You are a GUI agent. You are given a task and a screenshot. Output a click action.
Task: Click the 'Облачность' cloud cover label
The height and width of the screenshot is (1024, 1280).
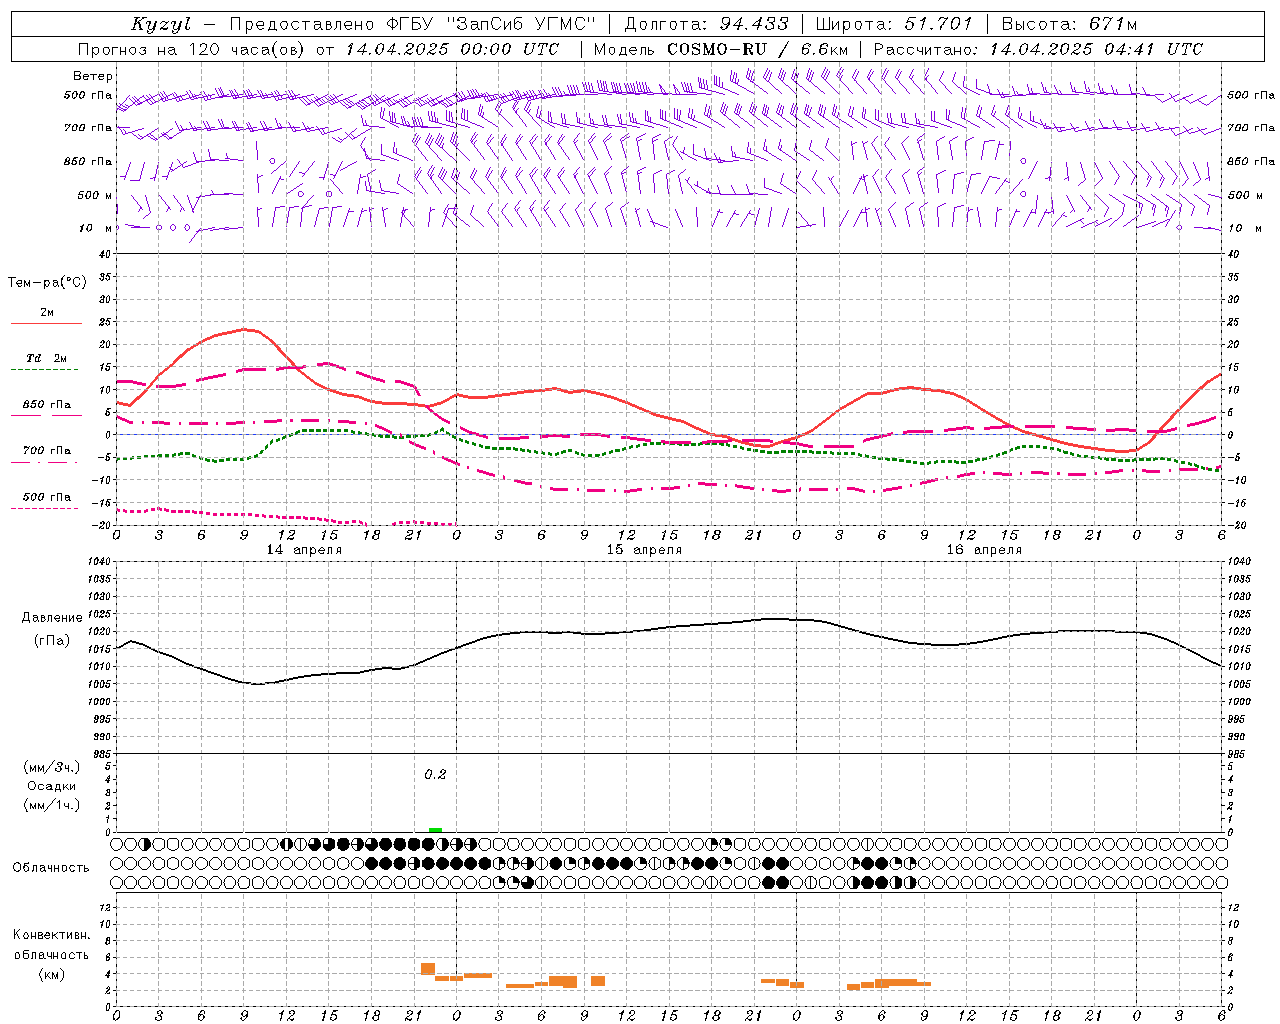tap(51, 868)
